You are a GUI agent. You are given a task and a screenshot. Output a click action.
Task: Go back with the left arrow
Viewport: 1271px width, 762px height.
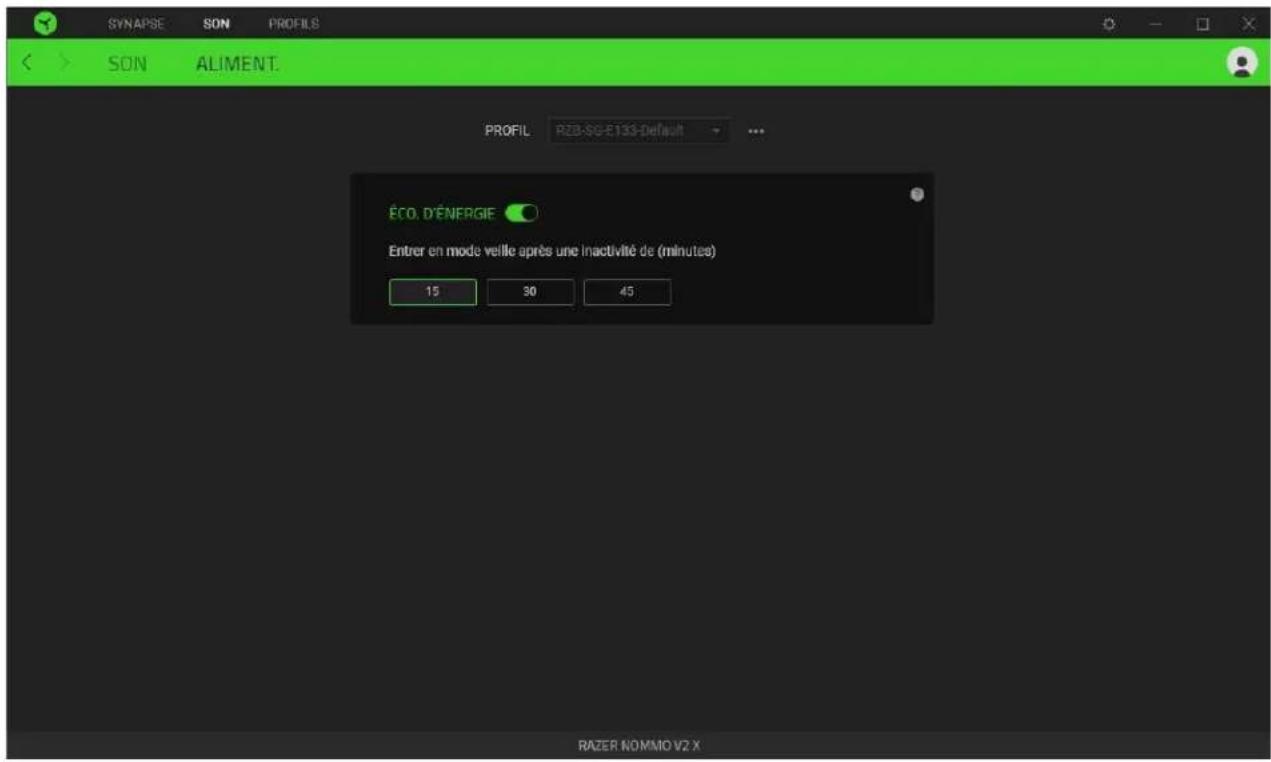point(27,63)
